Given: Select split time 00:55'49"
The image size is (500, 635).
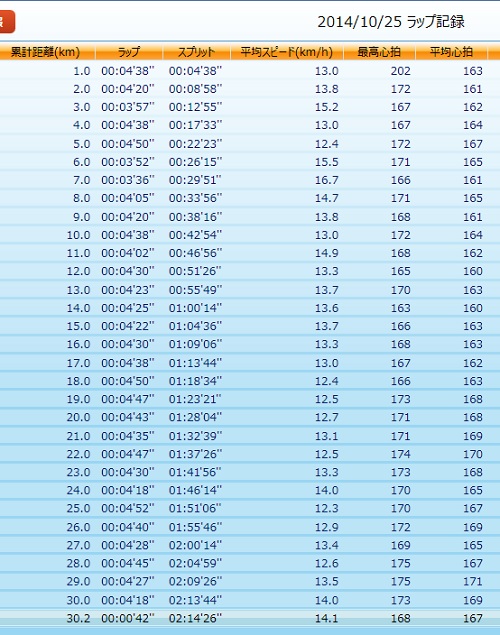Looking at the screenshot, I should 195,290.
